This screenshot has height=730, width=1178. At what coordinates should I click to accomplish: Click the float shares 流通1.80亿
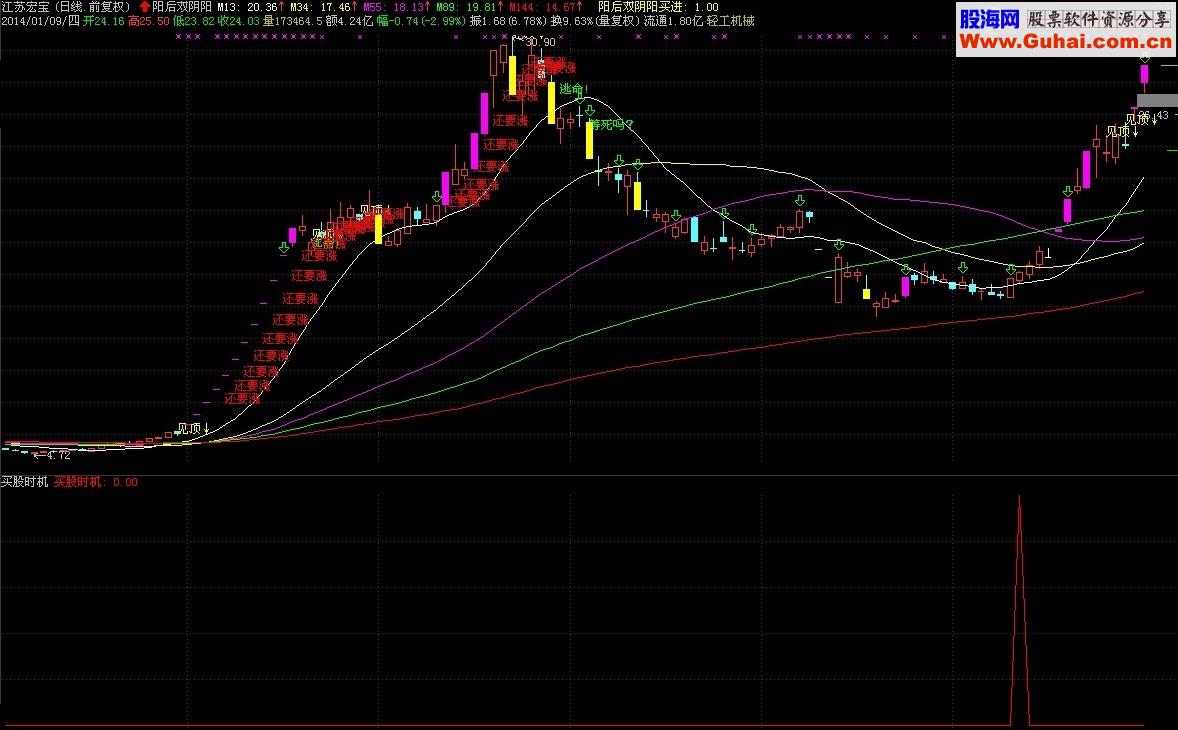674,21
